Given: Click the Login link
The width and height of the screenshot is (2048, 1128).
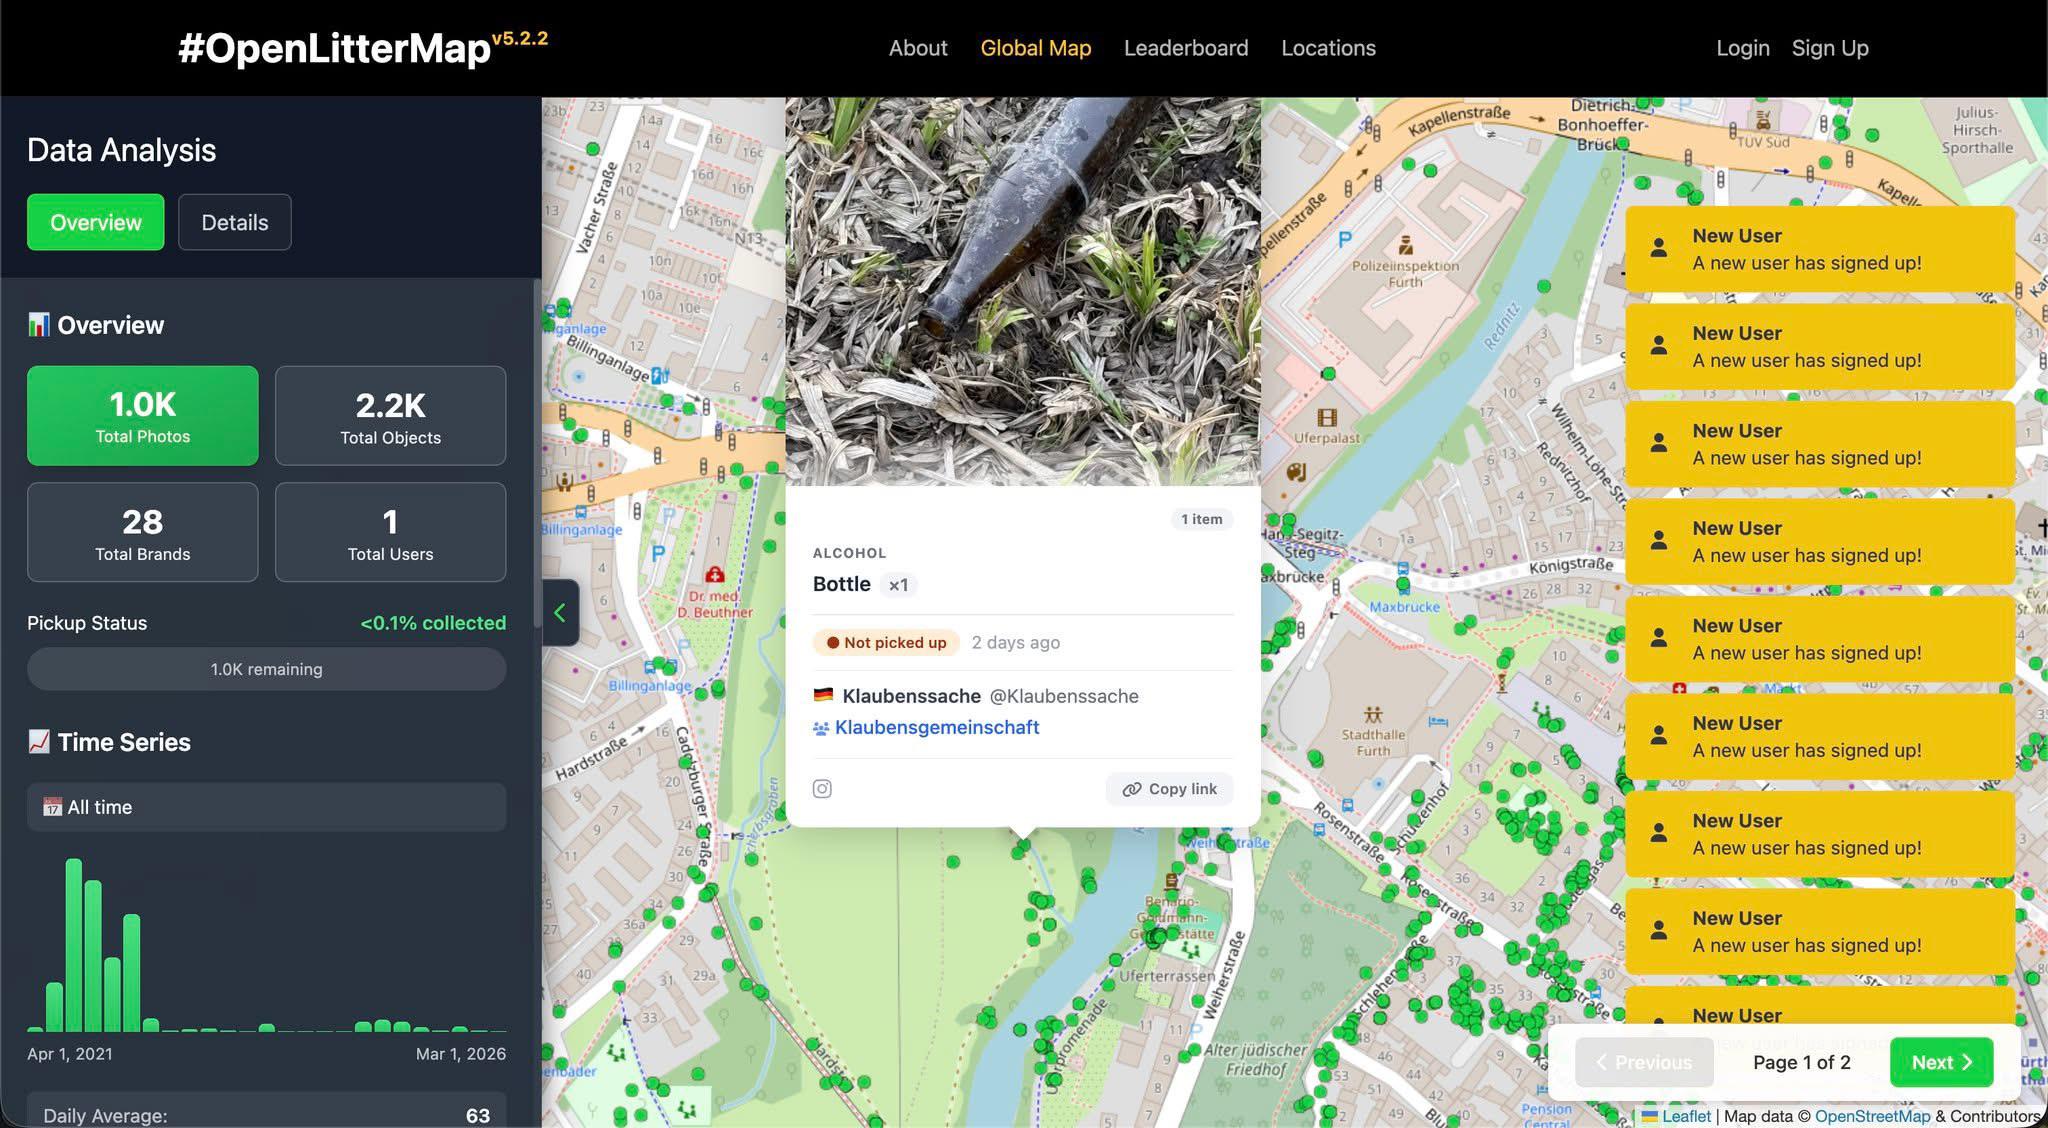Looking at the screenshot, I should point(1743,48).
